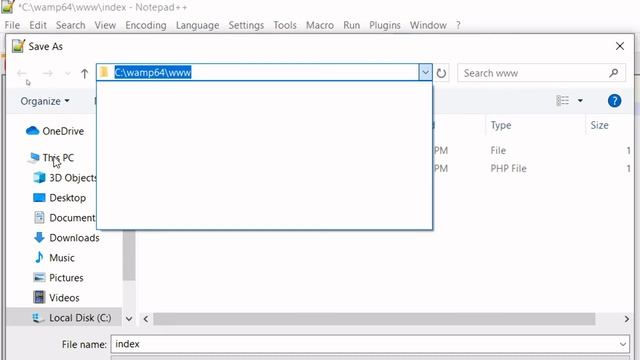The height and width of the screenshot is (360, 640).
Task: Open the Search menu
Action: point(71,25)
